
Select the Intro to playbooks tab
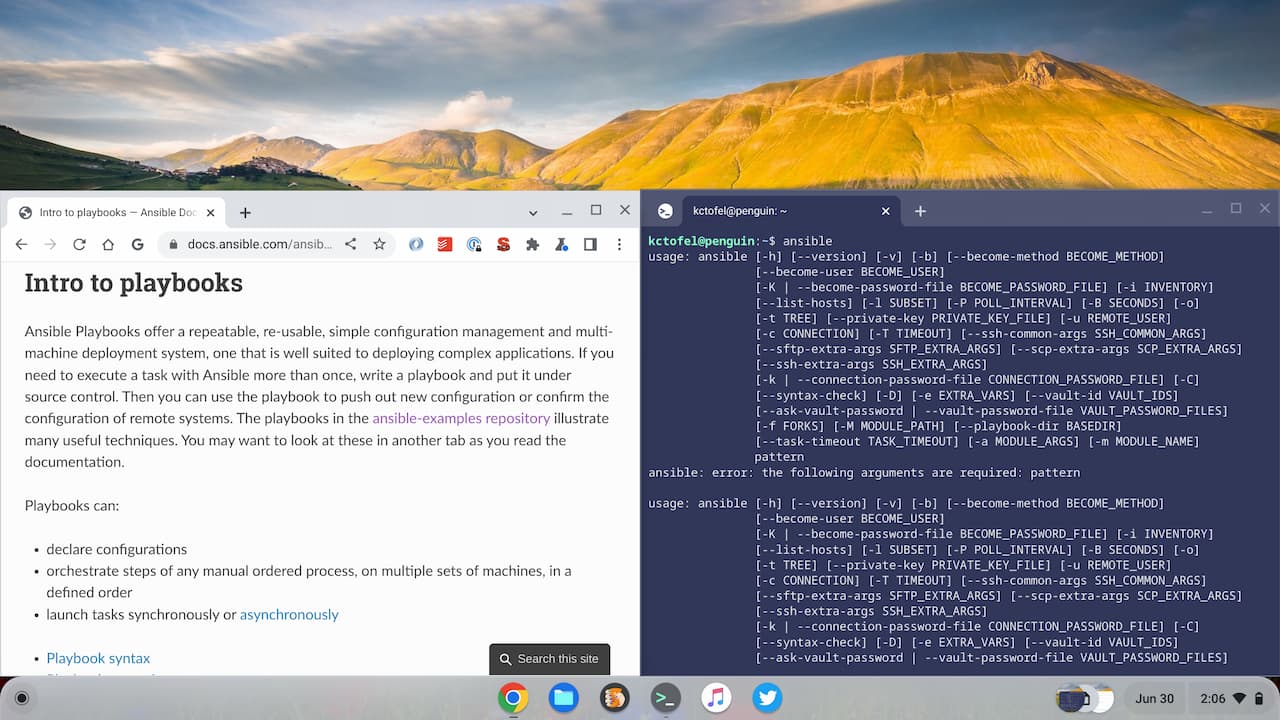[117, 212]
